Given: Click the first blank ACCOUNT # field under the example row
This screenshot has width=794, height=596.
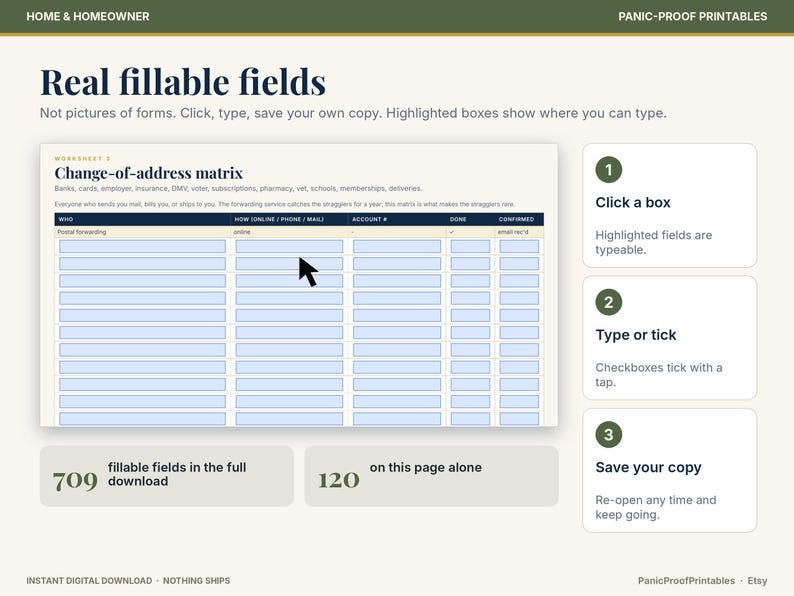Looking at the screenshot, I should click(x=396, y=247).
